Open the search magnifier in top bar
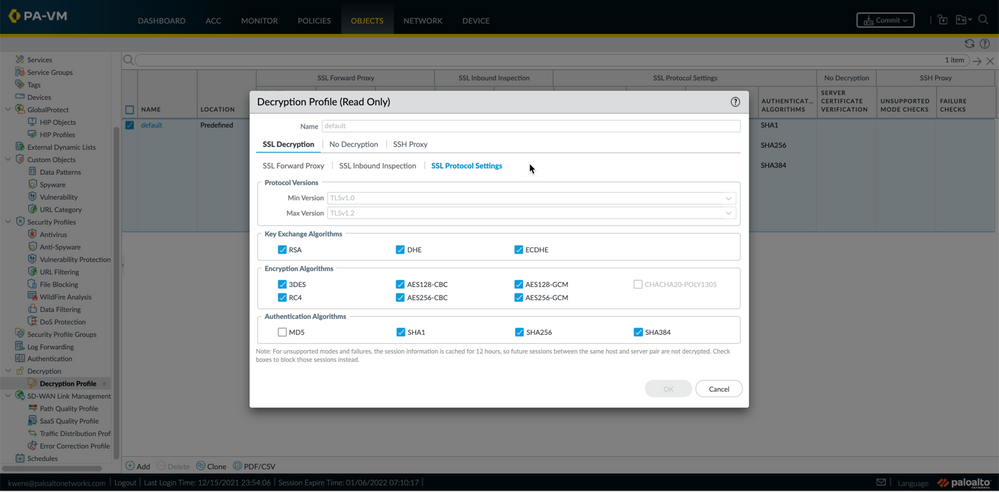Screen dimensions: 999x492 [983, 20]
